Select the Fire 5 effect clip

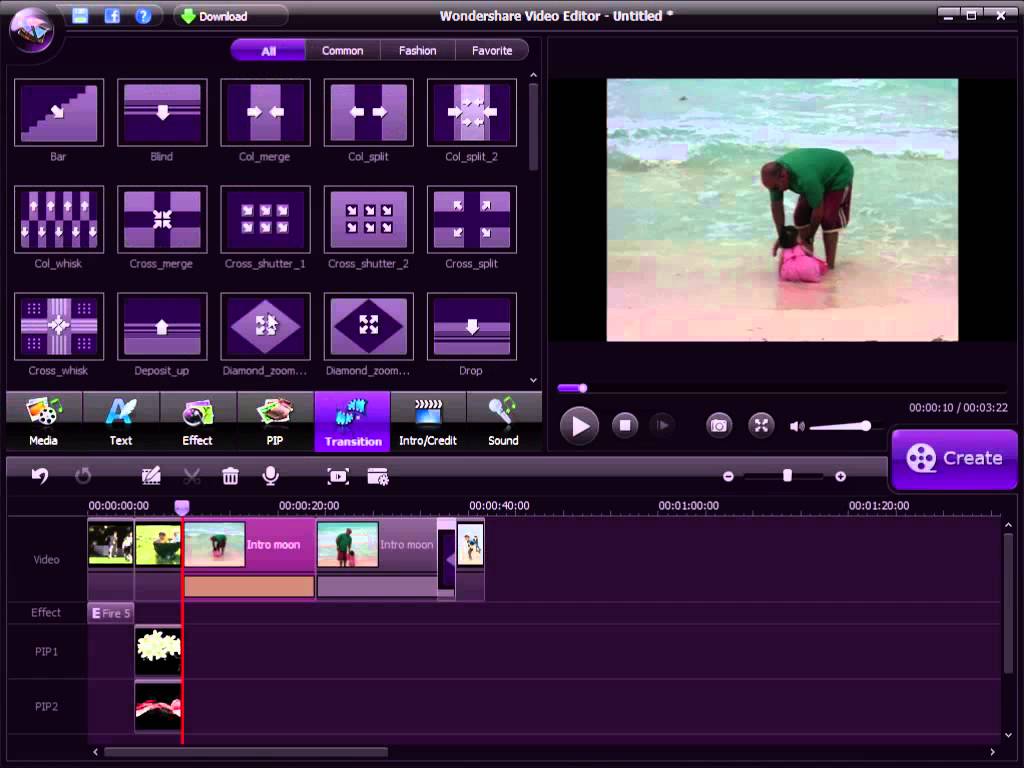coord(110,613)
